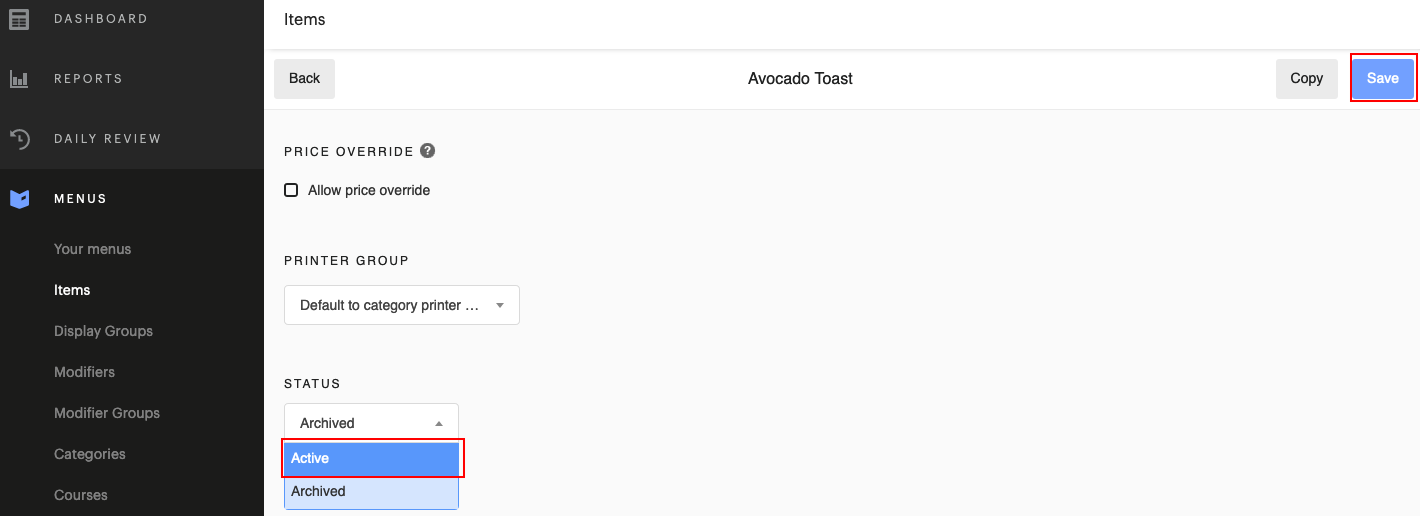
Task: Open the Modifiers sidebar item
Action: (84, 372)
